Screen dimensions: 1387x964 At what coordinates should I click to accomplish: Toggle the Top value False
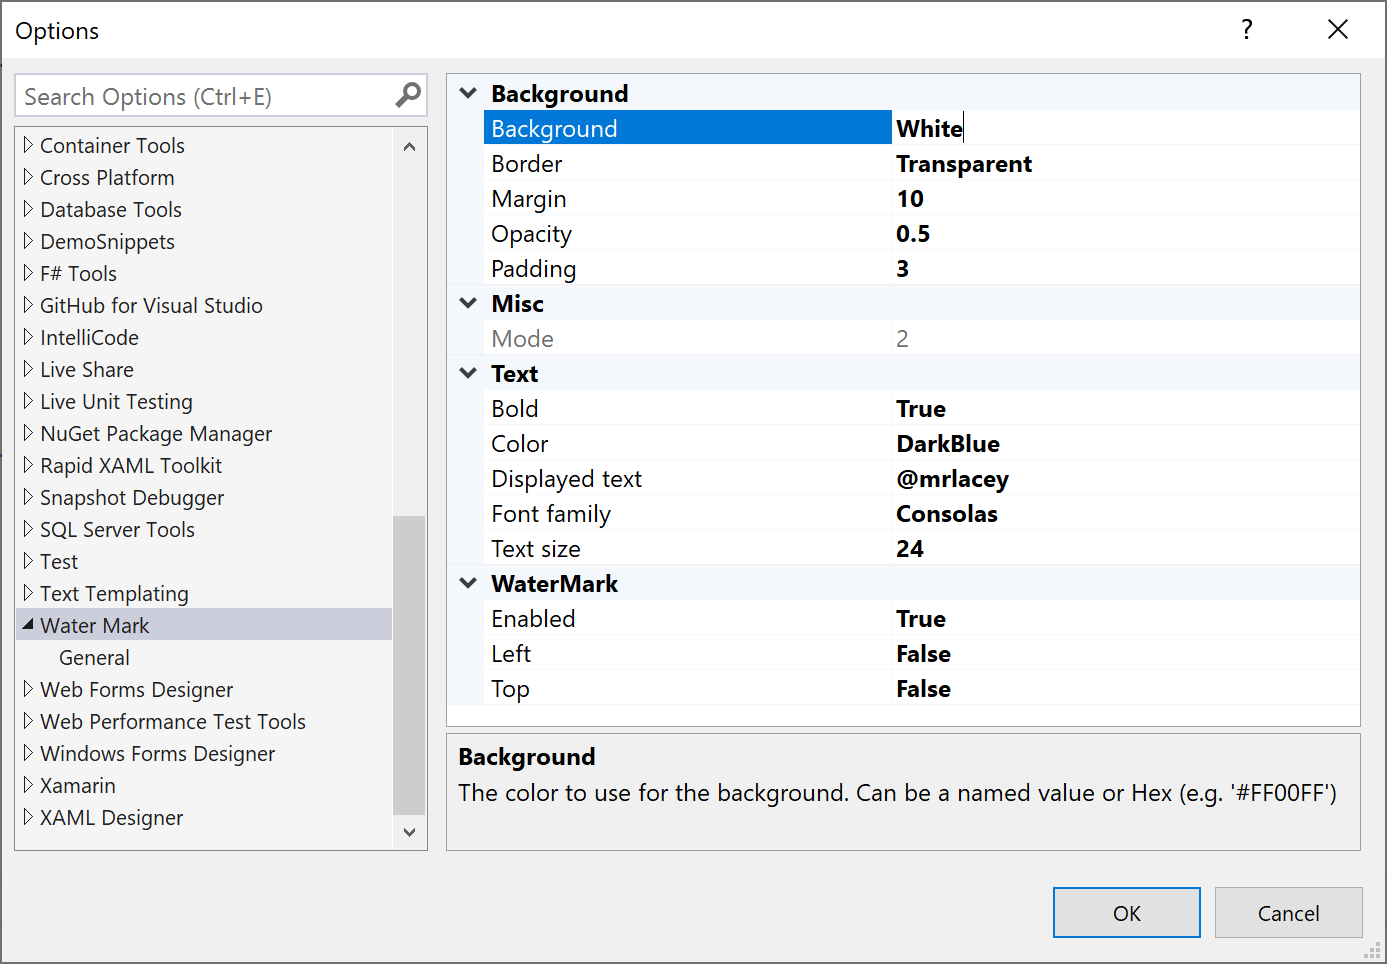tap(1125, 688)
